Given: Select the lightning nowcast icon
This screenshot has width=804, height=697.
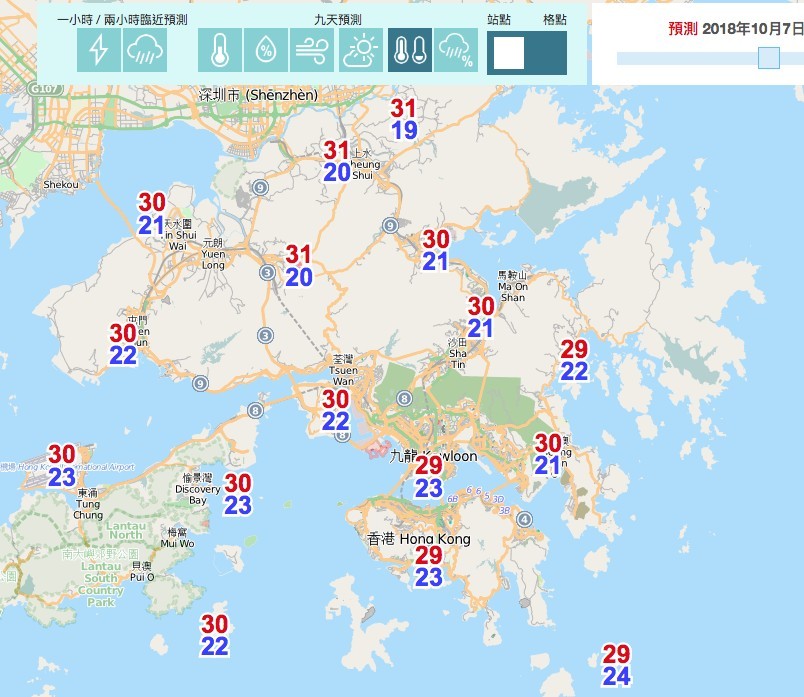Looking at the screenshot, I should 99,51.
